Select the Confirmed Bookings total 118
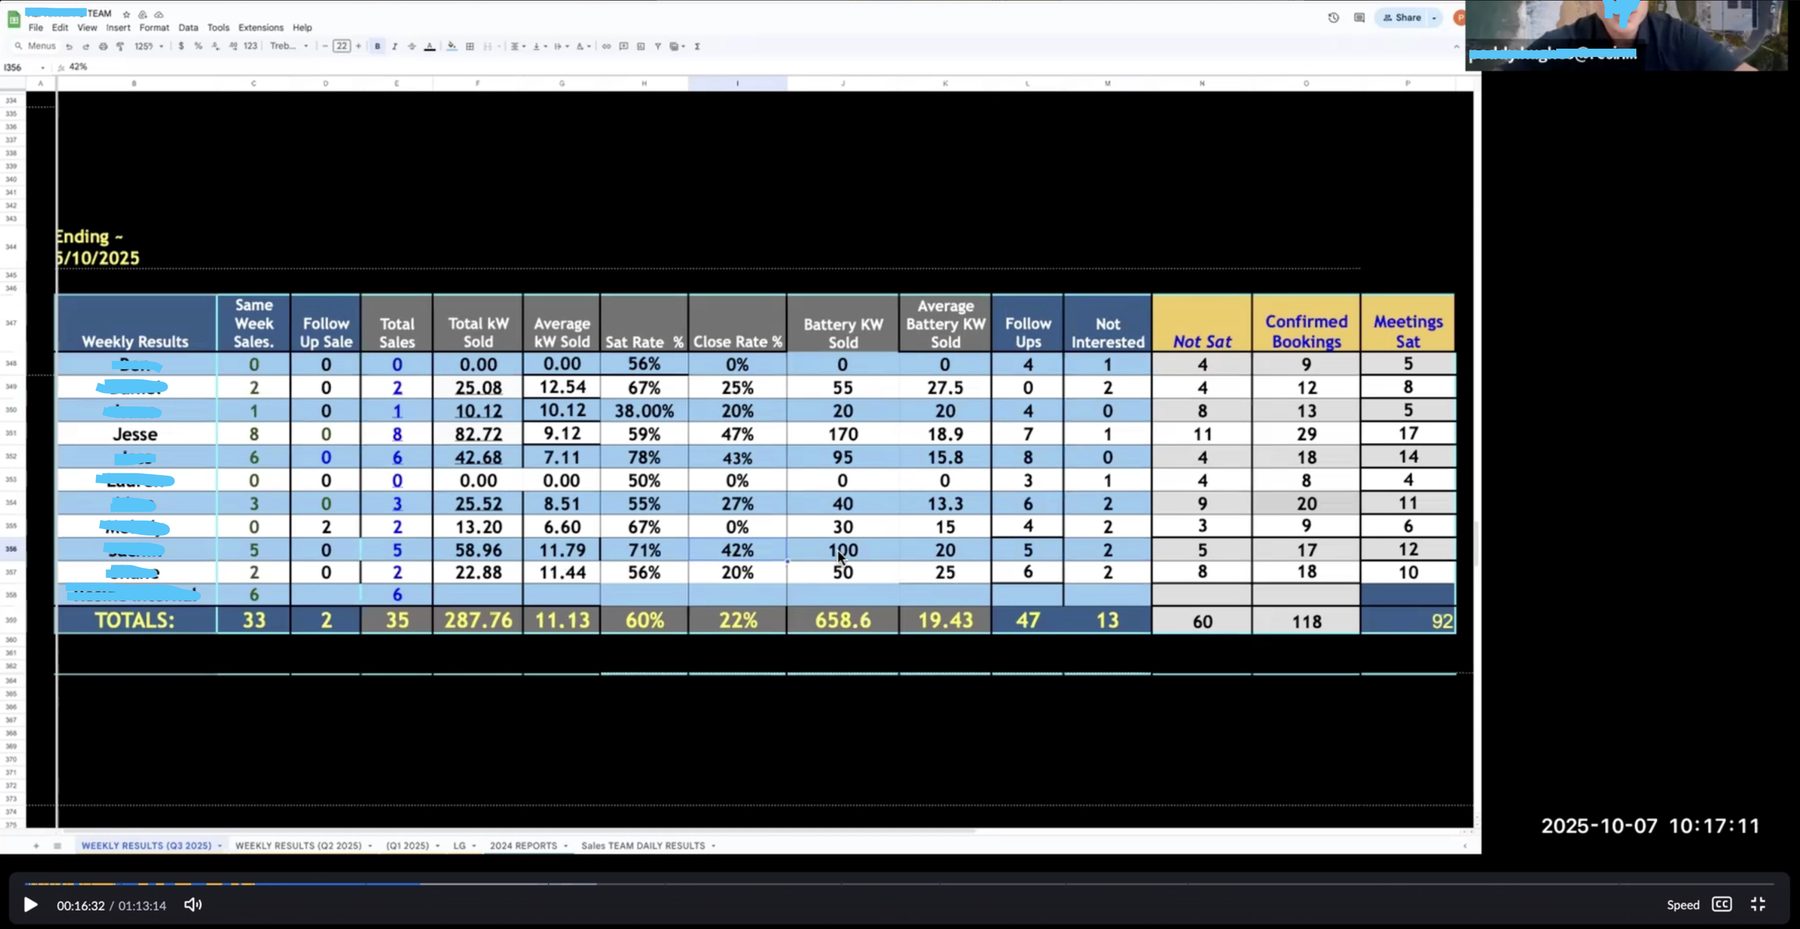 click(x=1306, y=621)
